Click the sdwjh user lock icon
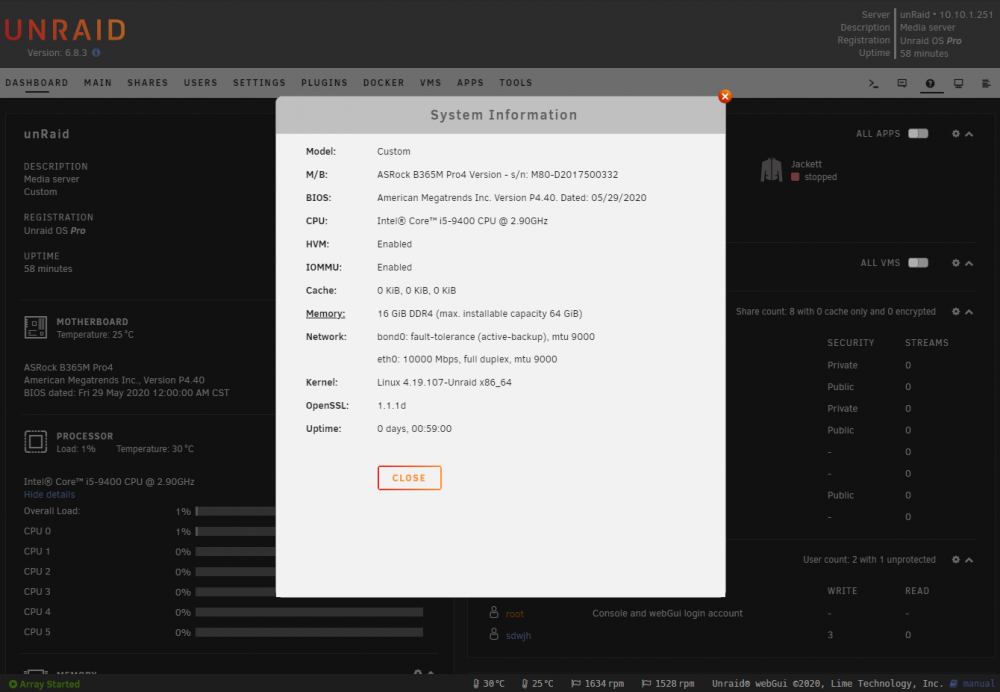This screenshot has width=1000, height=692. point(494,634)
